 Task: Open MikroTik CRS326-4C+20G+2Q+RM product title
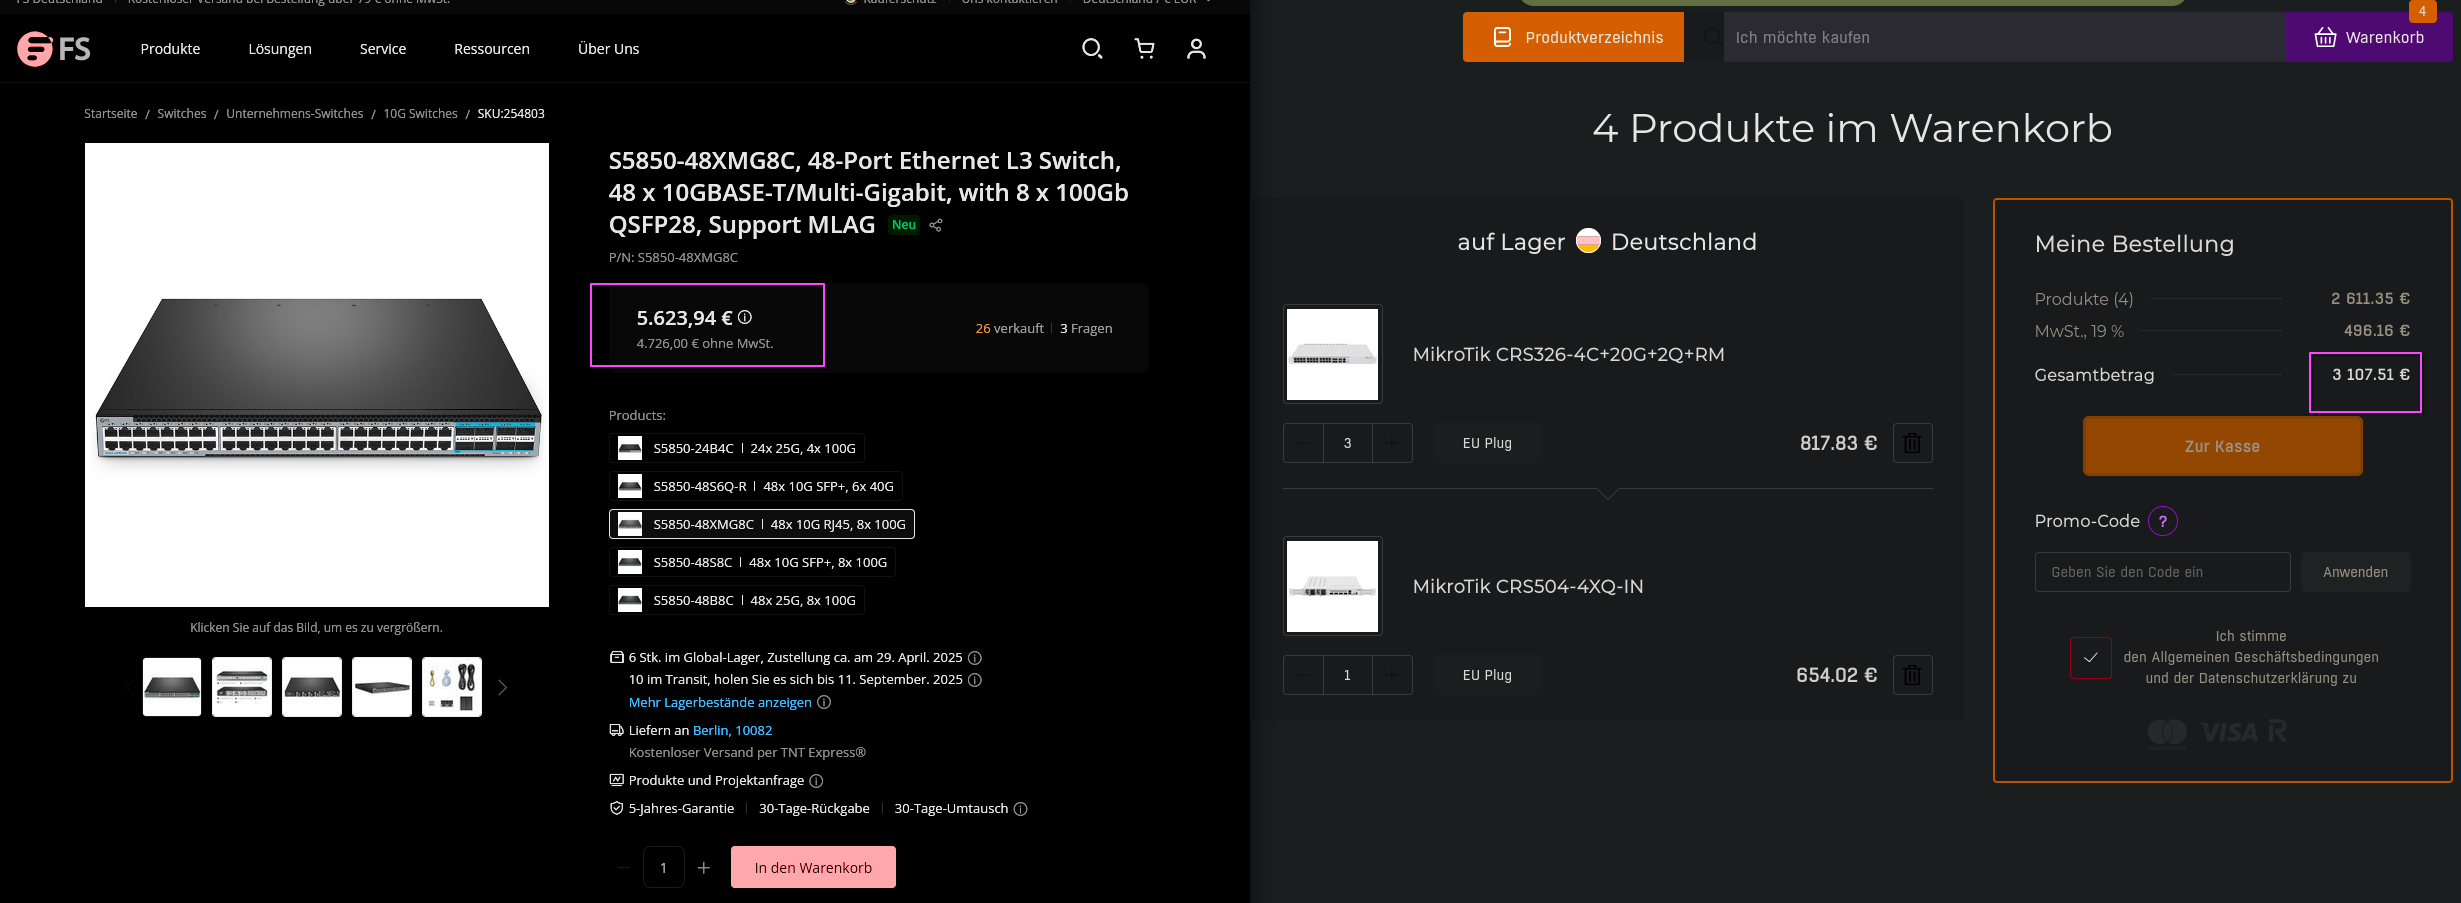pyautogui.click(x=1568, y=354)
